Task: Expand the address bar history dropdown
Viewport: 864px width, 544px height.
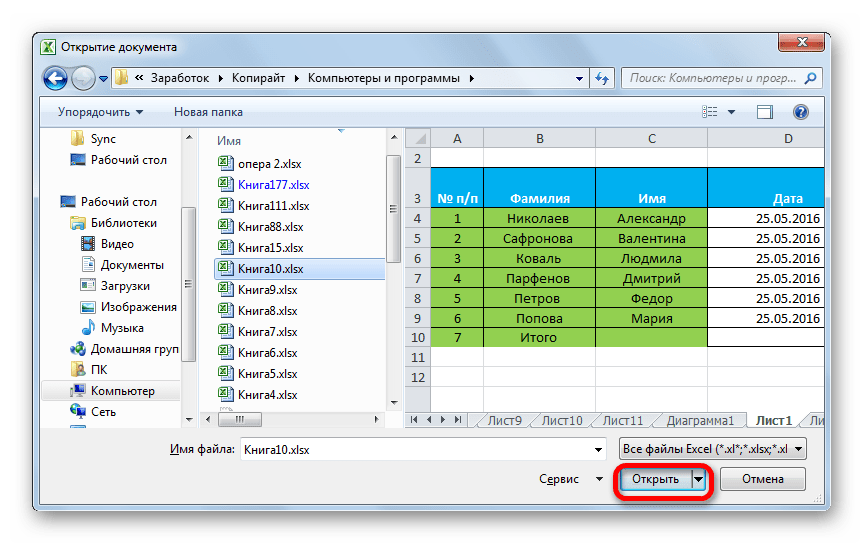Action: [579, 79]
